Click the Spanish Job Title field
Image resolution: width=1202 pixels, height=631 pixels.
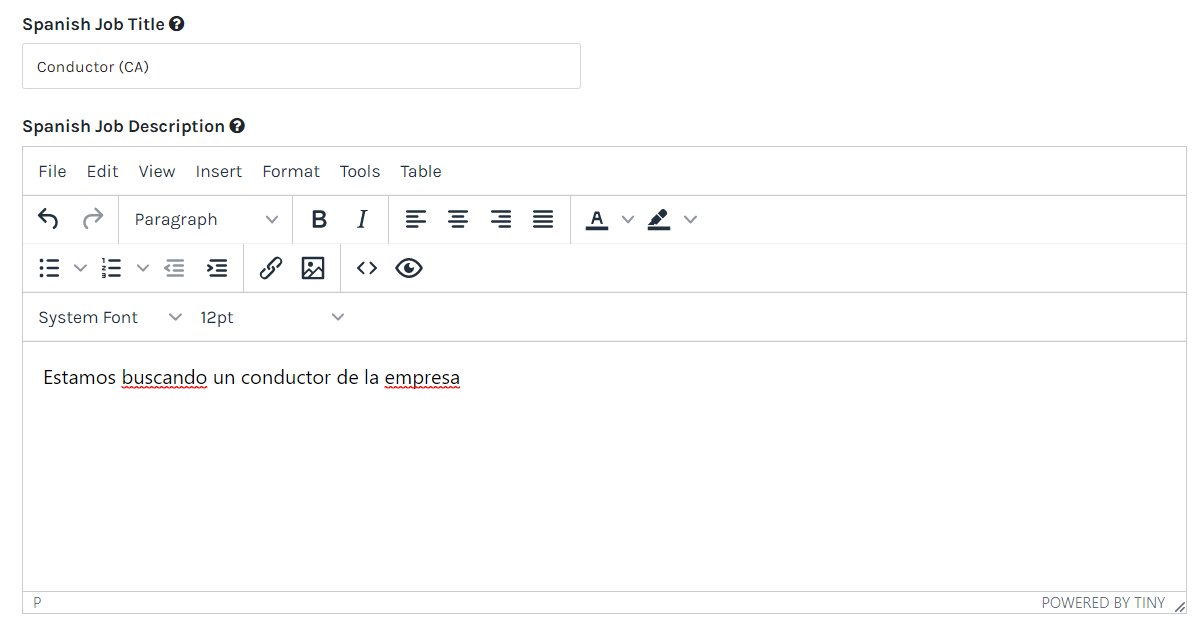point(301,66)
